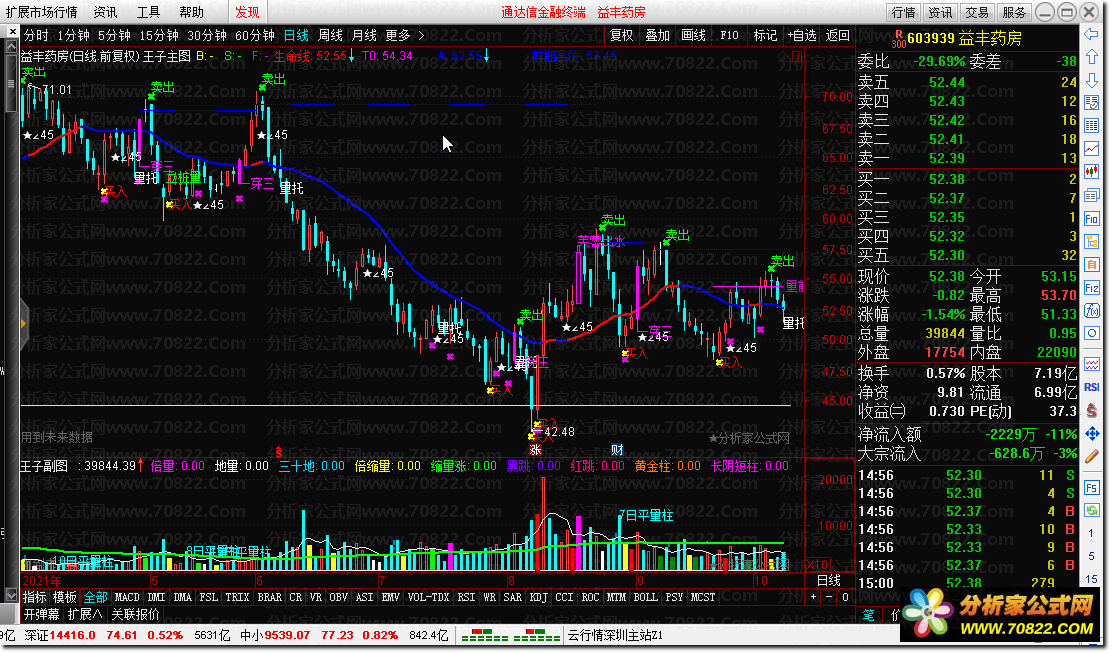
Task: Open the 复权 adjustment menu
Action: (x=621, y=35)
